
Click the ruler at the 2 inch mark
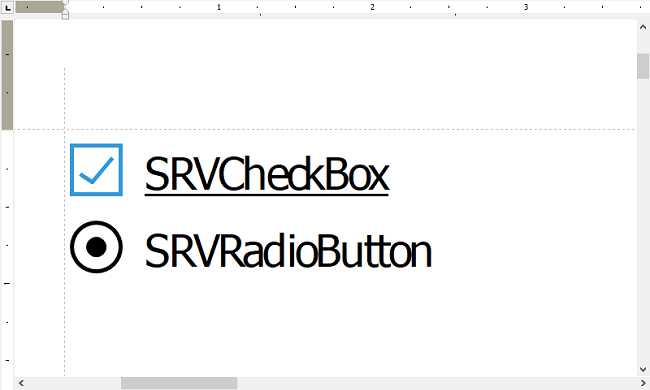click(x=372, y=7)
